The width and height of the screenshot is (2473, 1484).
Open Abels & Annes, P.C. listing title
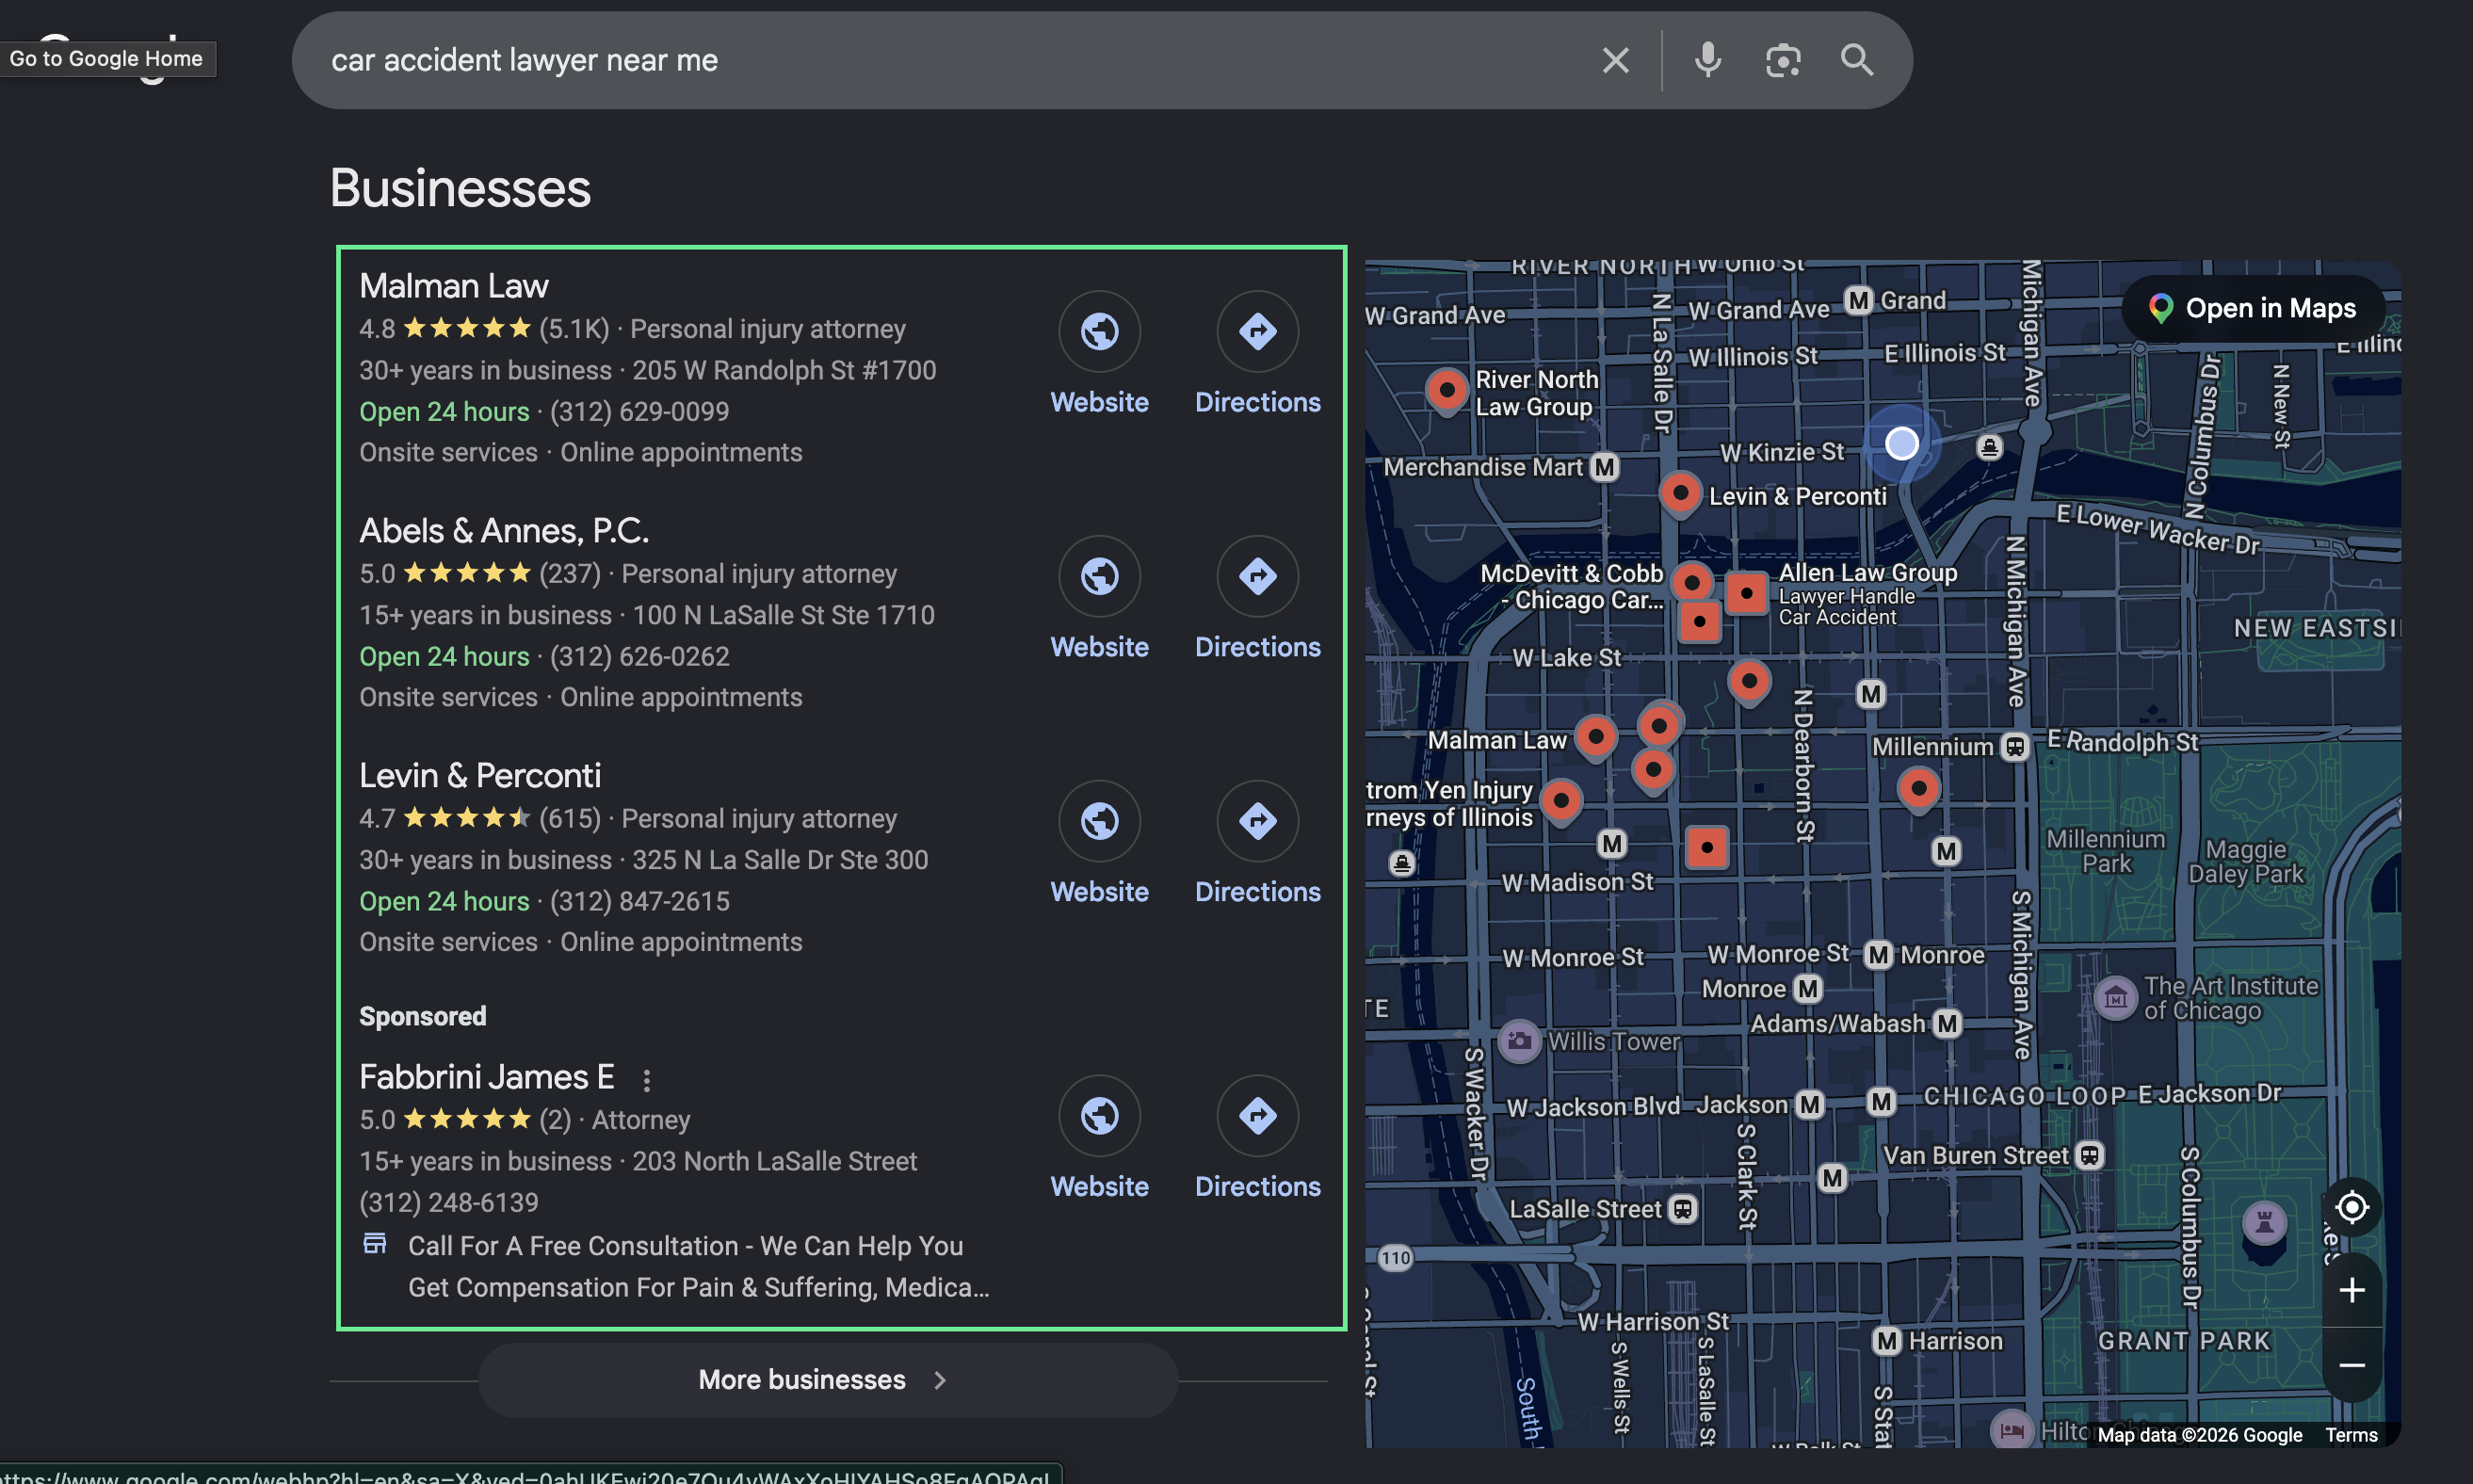[x=504, y=531]
